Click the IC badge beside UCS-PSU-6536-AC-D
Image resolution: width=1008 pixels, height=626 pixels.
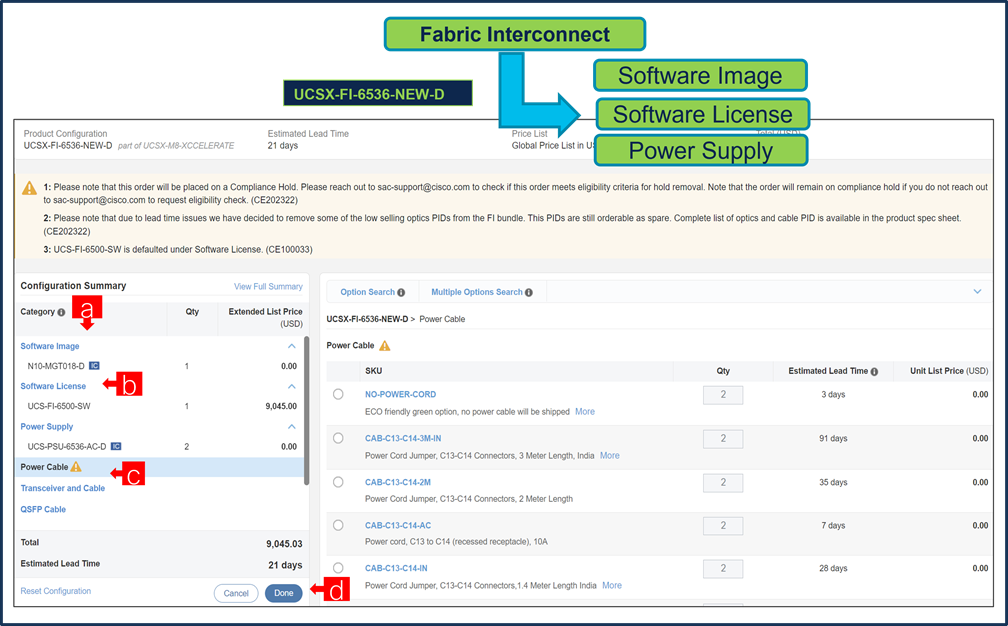116,446
